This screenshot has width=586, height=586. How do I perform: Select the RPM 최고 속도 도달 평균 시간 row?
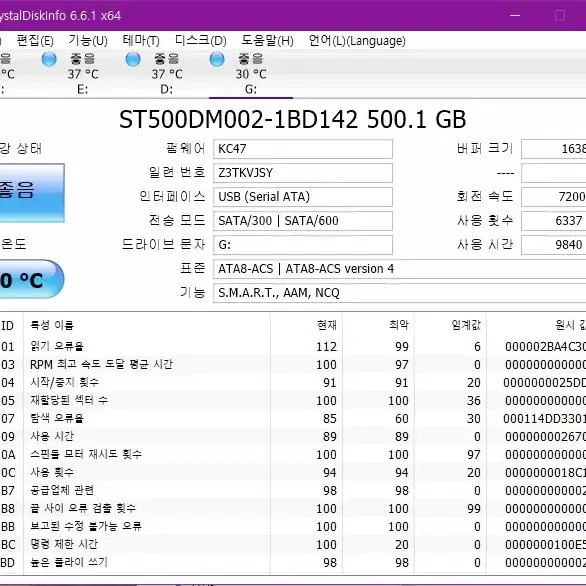[x=293, y=364]
